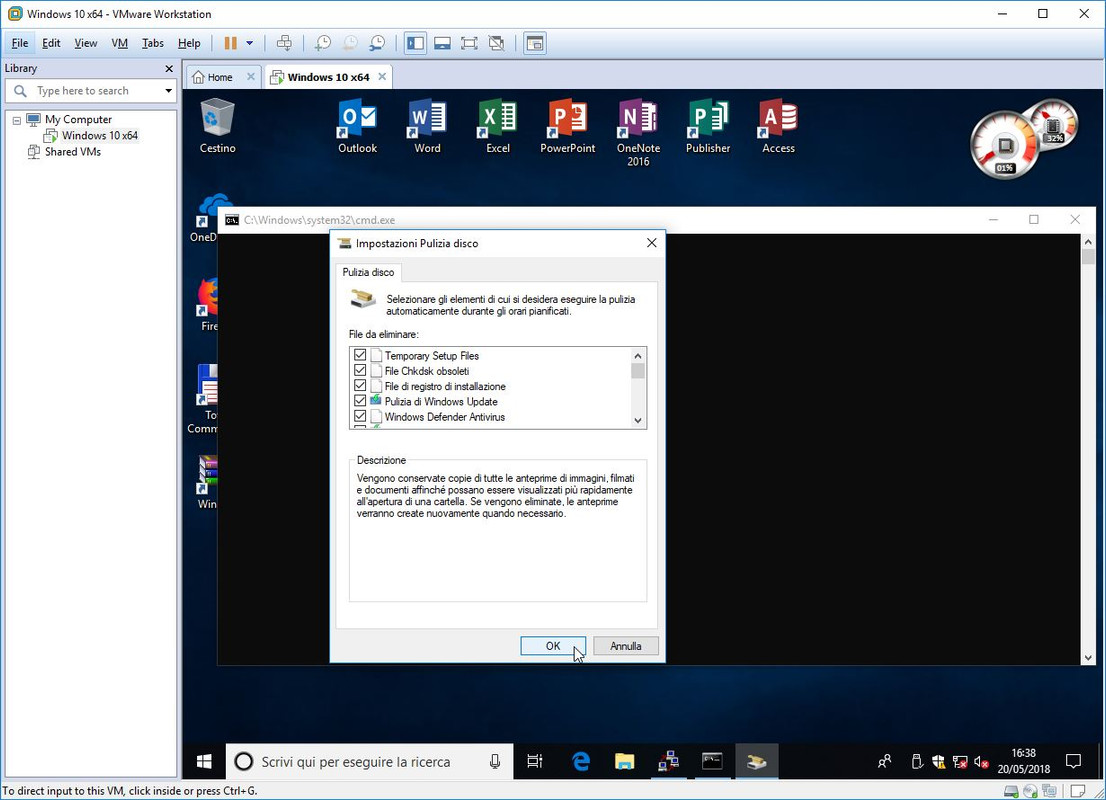Click the Unity mode icon in the toolbar

click(x=497, y=43)
